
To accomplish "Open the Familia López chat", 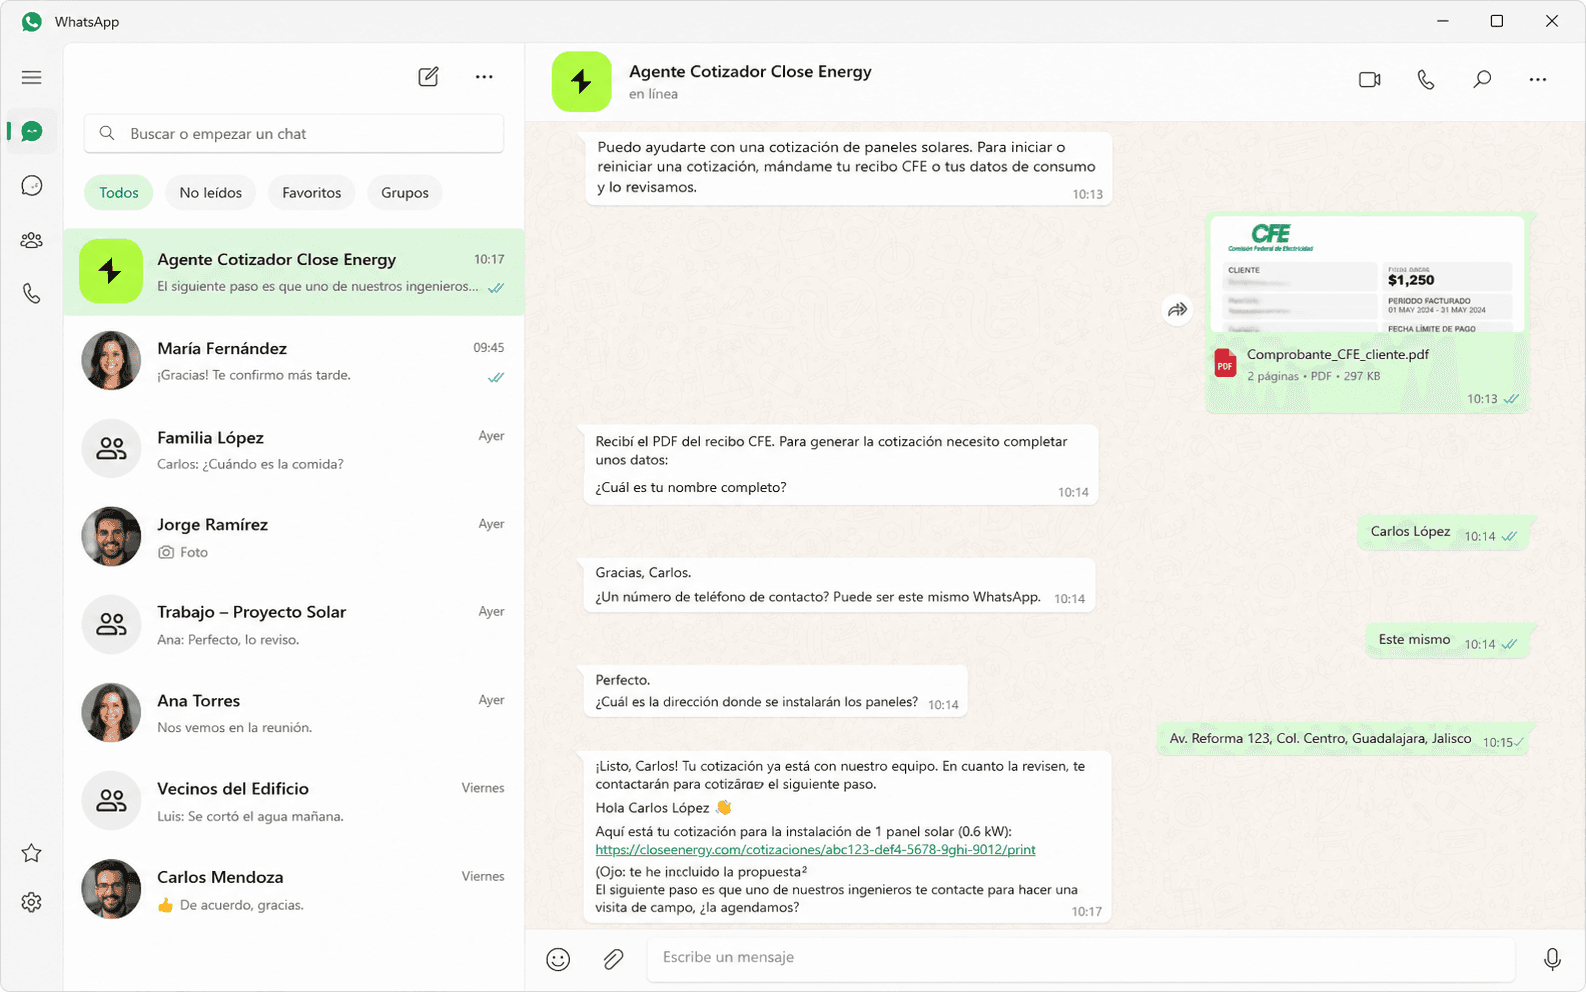I will coord(294,449).
